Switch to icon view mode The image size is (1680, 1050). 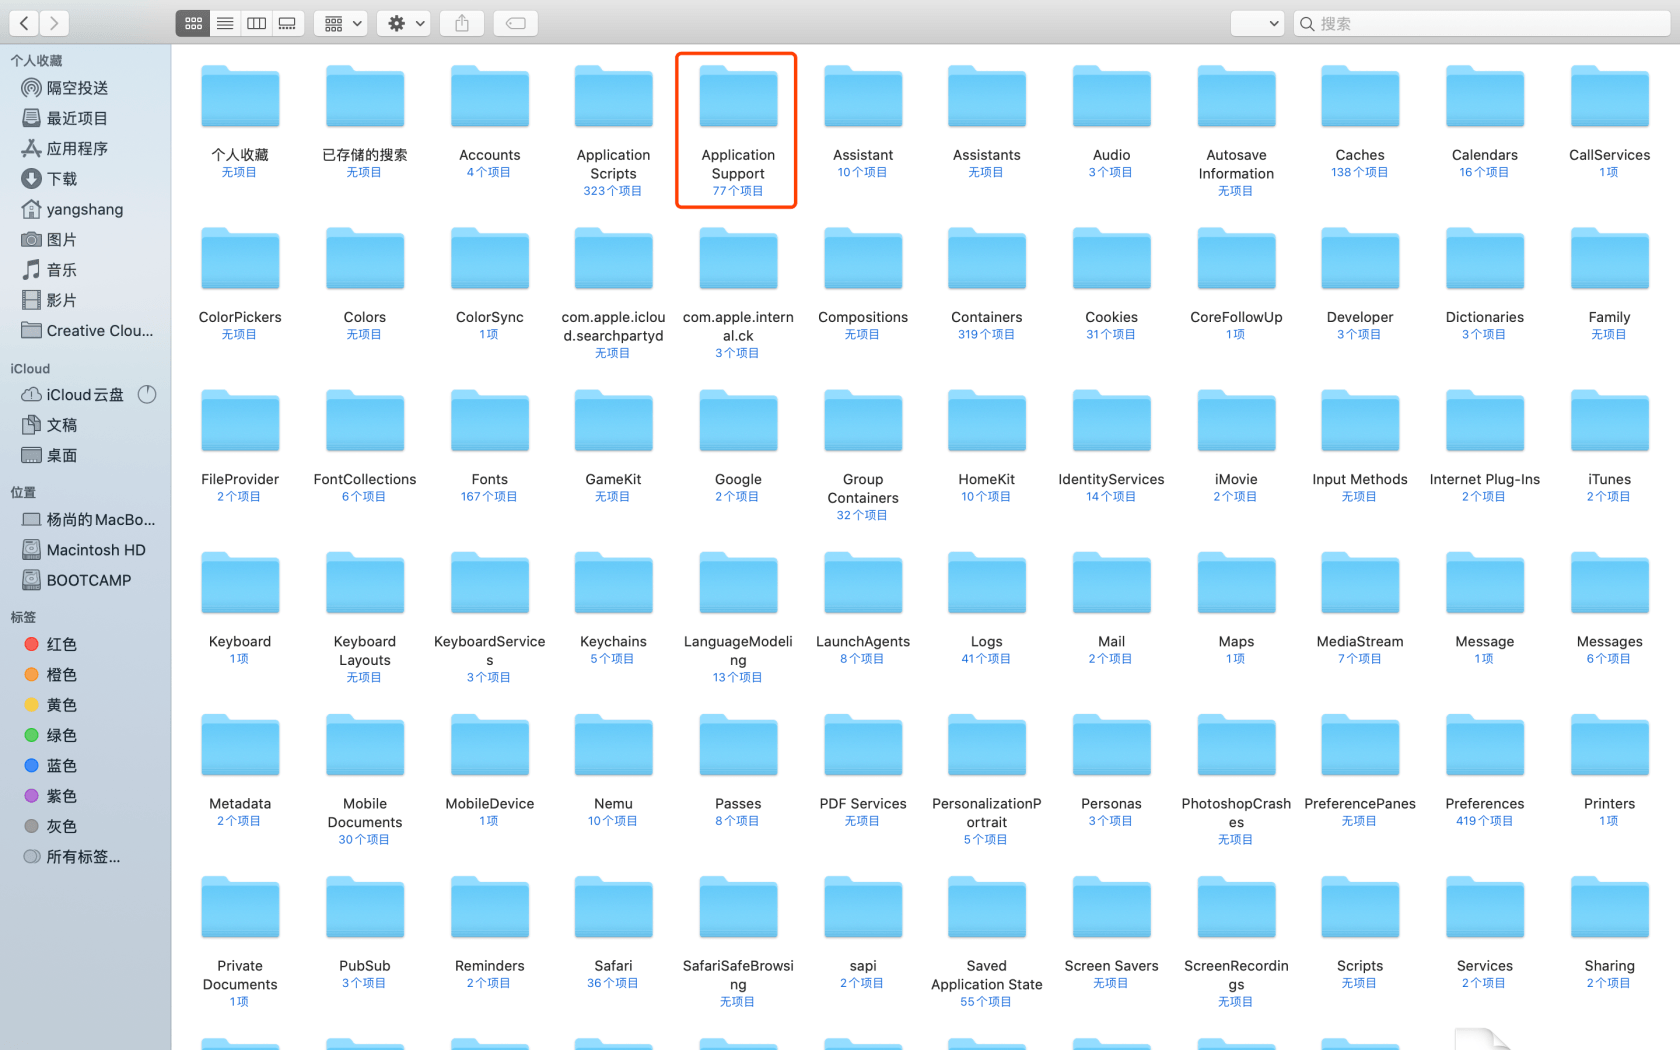click(193, 23)
